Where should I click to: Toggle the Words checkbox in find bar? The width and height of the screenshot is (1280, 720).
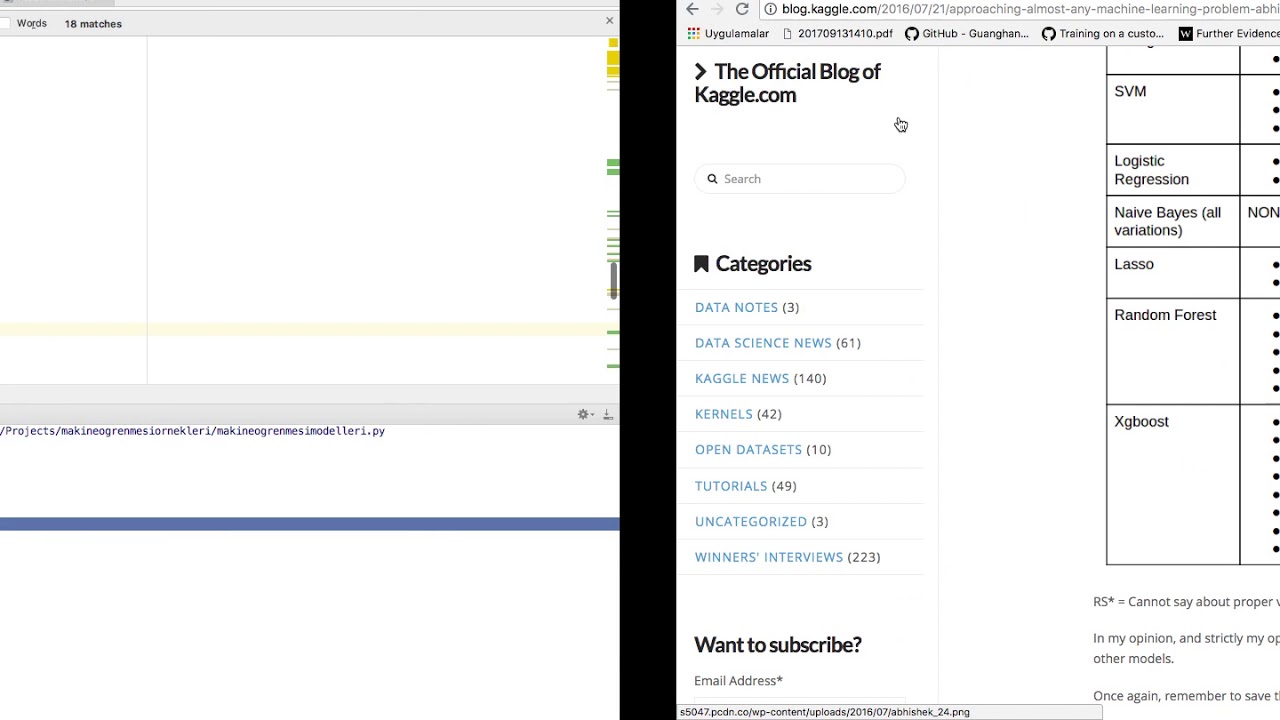tap(5, 23)
